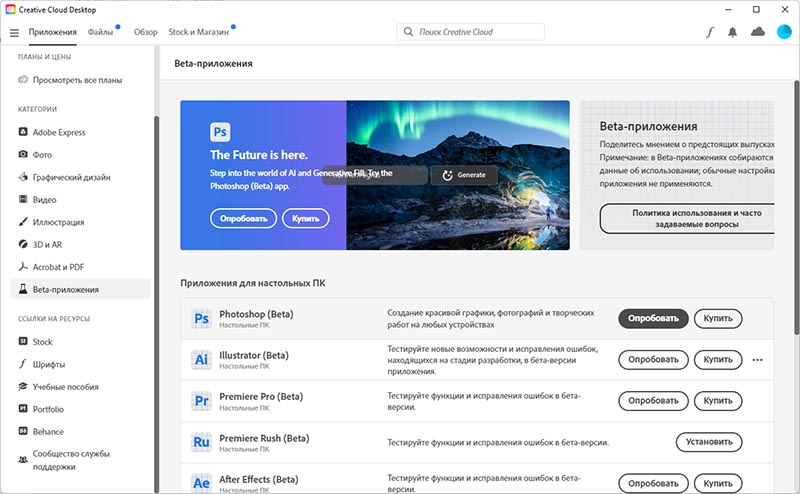Click Установить for Premiere Rush (Beta)

pos(709,442)
